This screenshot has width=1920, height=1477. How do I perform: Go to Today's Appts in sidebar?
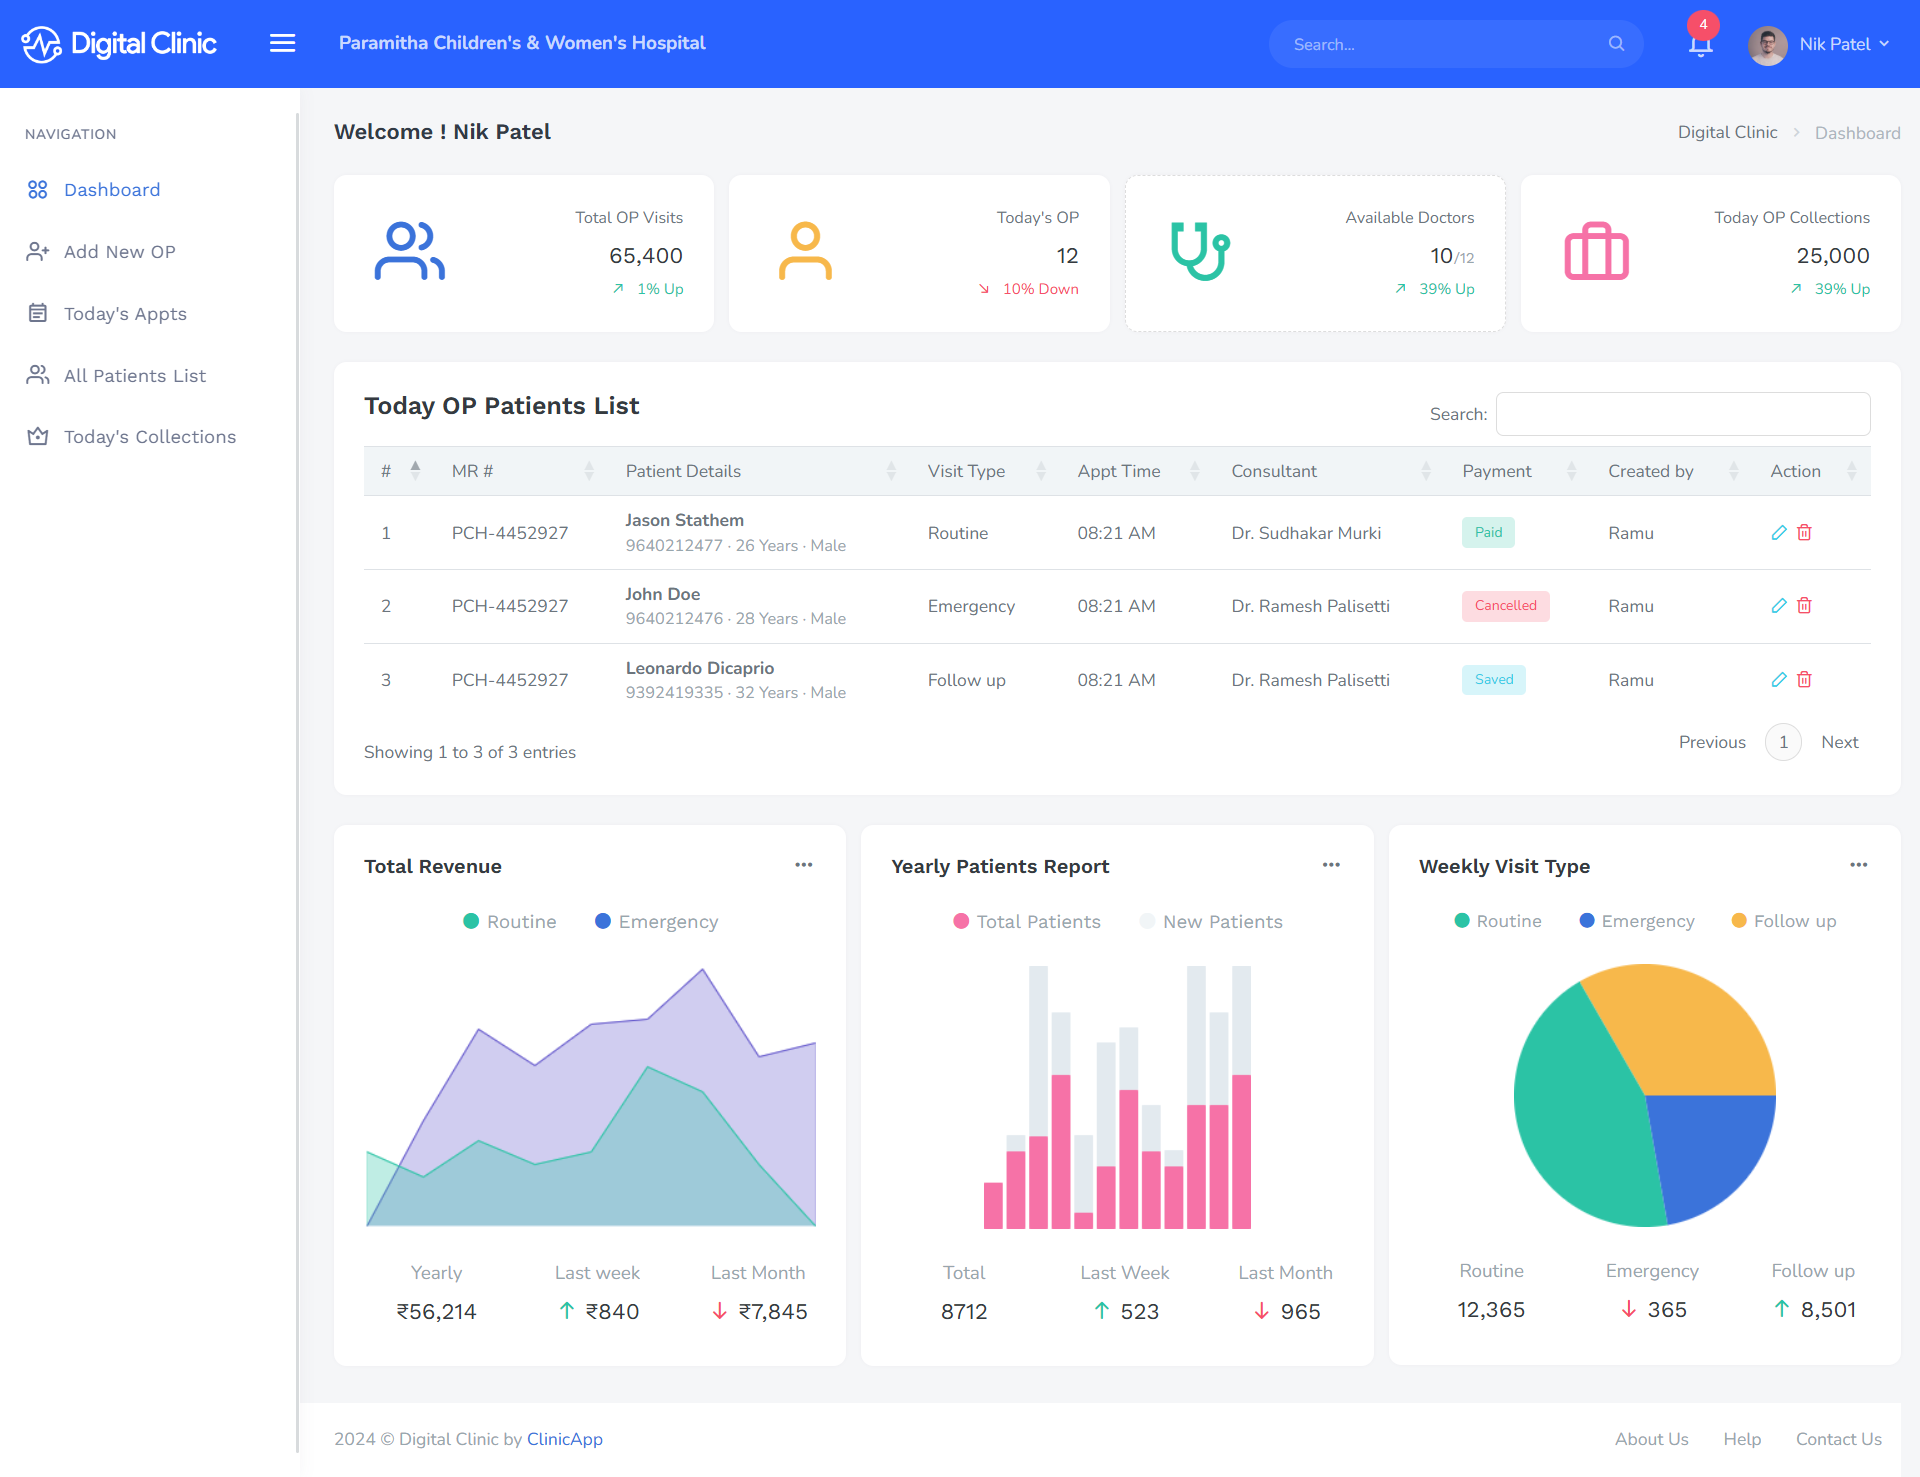click(x=125, y=314)
